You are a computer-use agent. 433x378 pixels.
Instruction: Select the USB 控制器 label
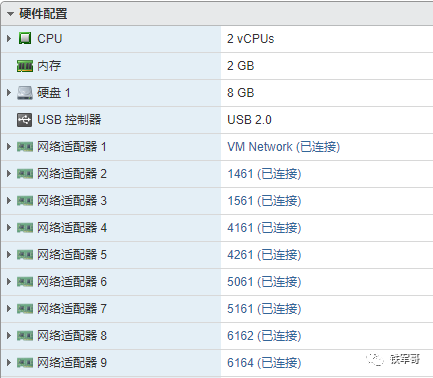[x=69, y=120]
